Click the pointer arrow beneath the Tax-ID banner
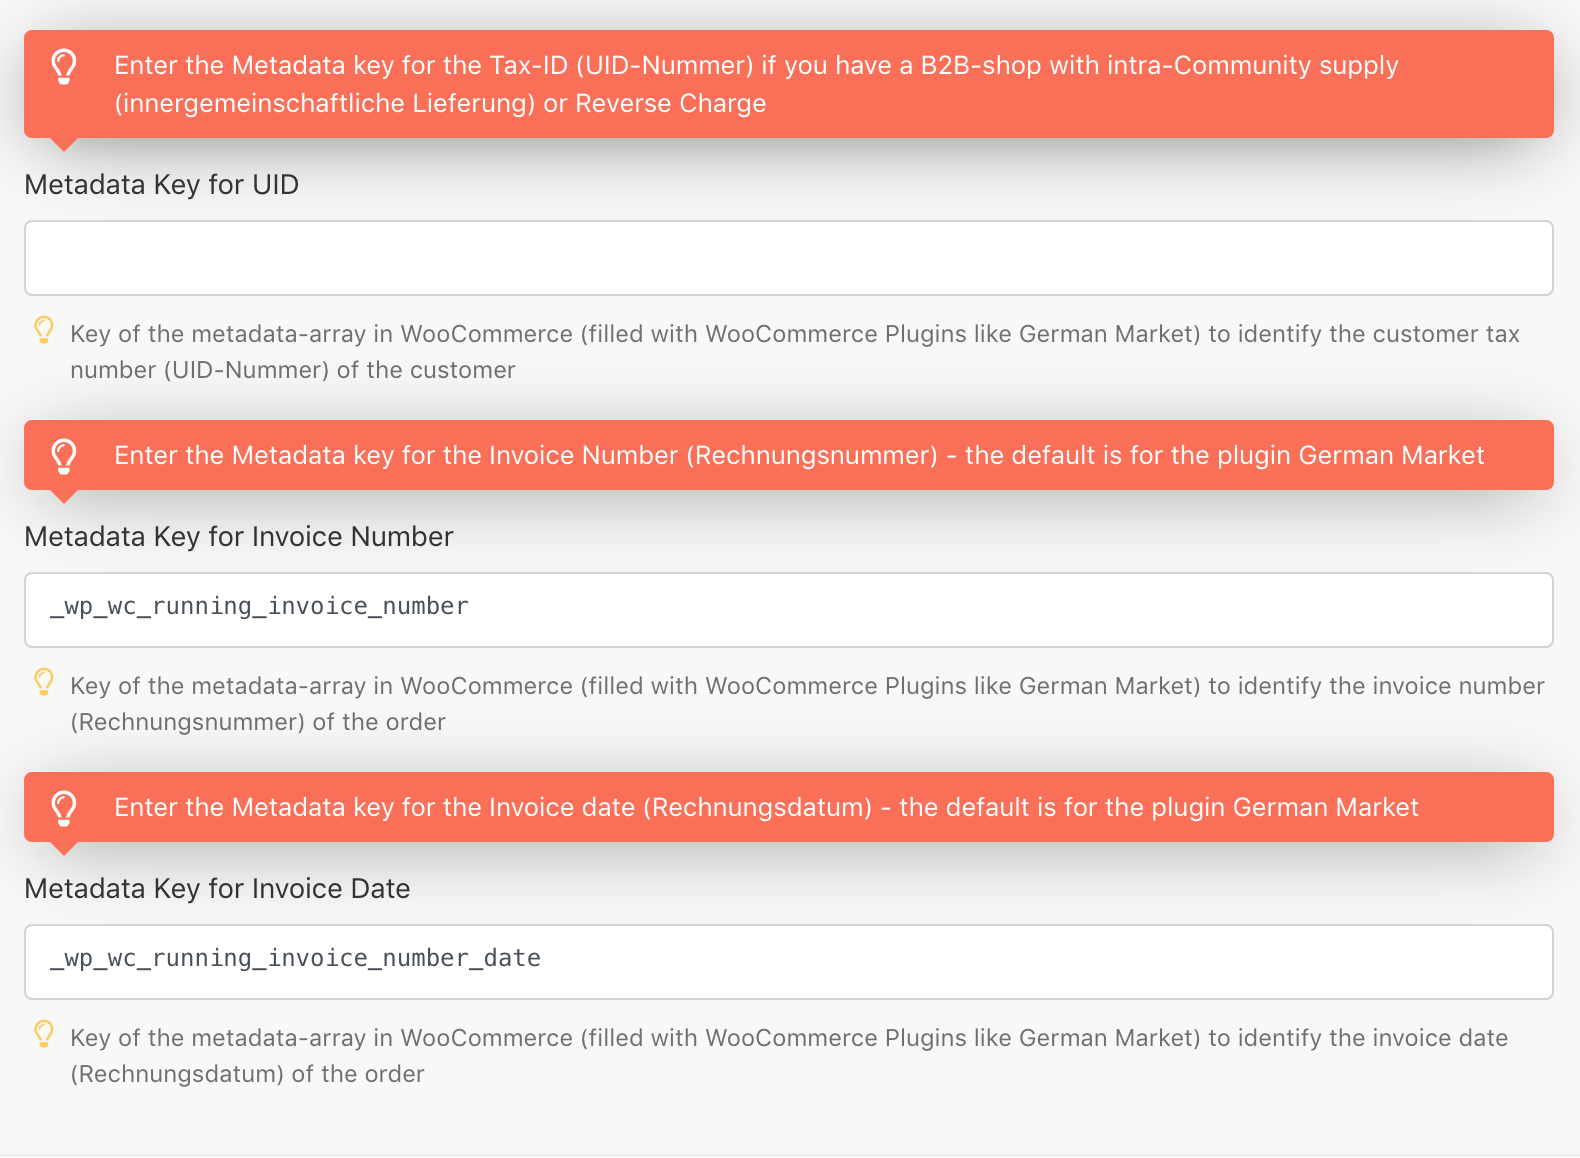Screen dimensions: 1580x1158 pyautogui.click(x=64, y=144)
